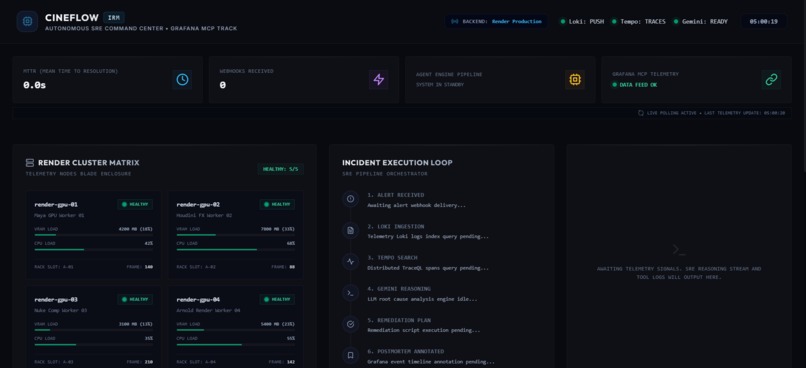Image resolution: width=806 pixels, height=368 pixels.
Task: Click the HEALTHY: 5/5 cluster badge
Action: [281, 169]
